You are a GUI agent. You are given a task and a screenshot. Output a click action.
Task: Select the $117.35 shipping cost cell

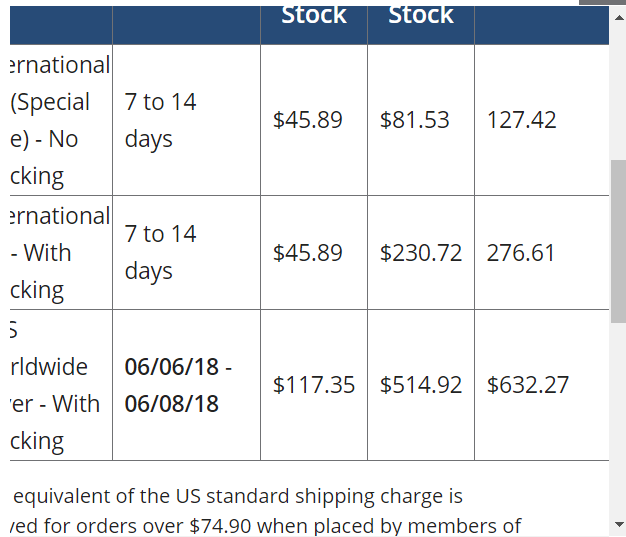coord(314,385)
